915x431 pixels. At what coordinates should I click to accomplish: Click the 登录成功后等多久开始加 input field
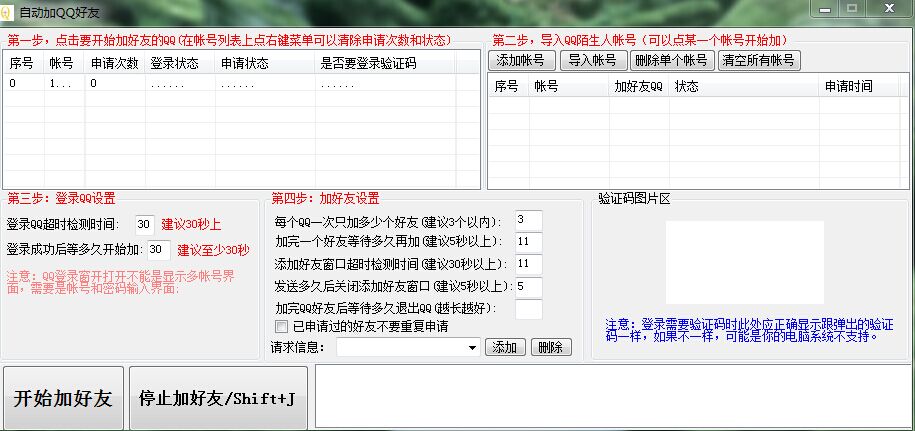pyautogui.click(x=158, y=249)
